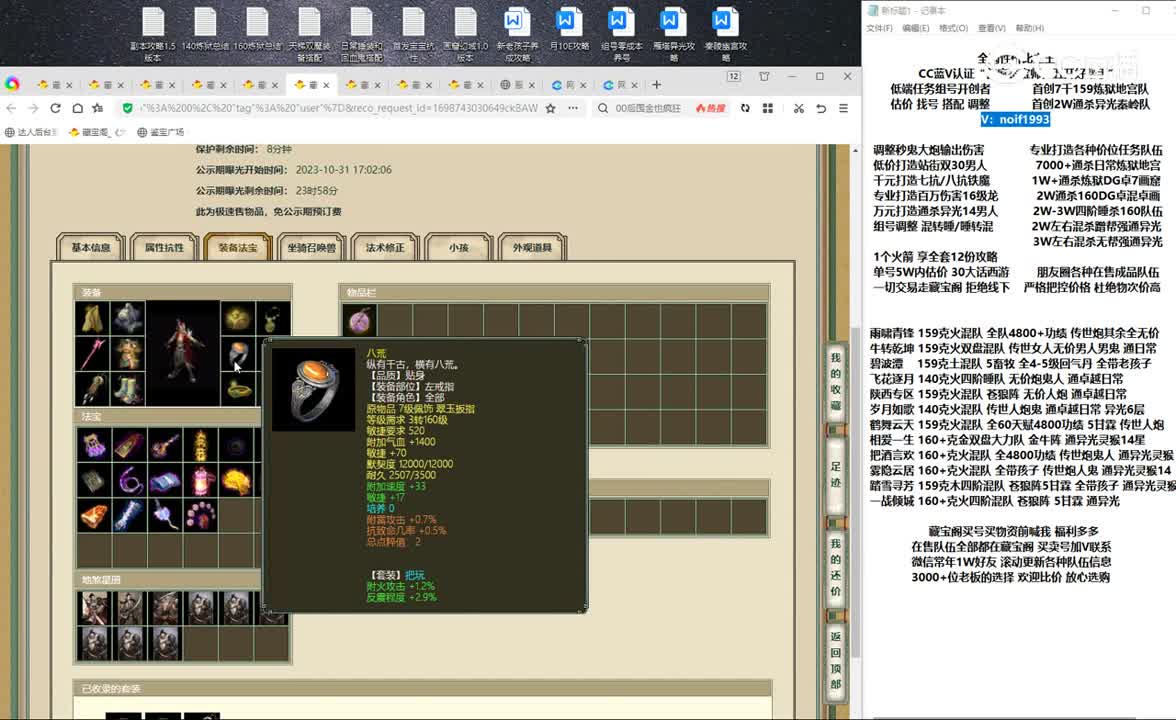1176x720 pixels.
Task: Open a new browser tab with plus
Action: tap(656, 85)
